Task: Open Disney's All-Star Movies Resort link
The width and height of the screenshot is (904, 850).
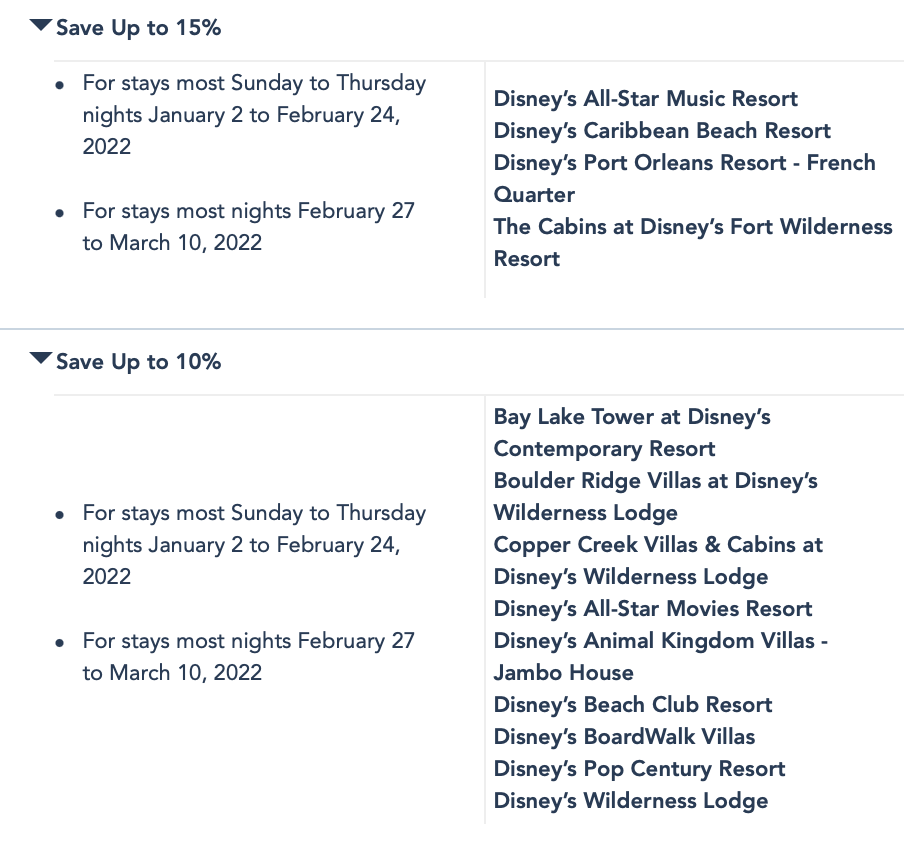Action: [653, 609]
